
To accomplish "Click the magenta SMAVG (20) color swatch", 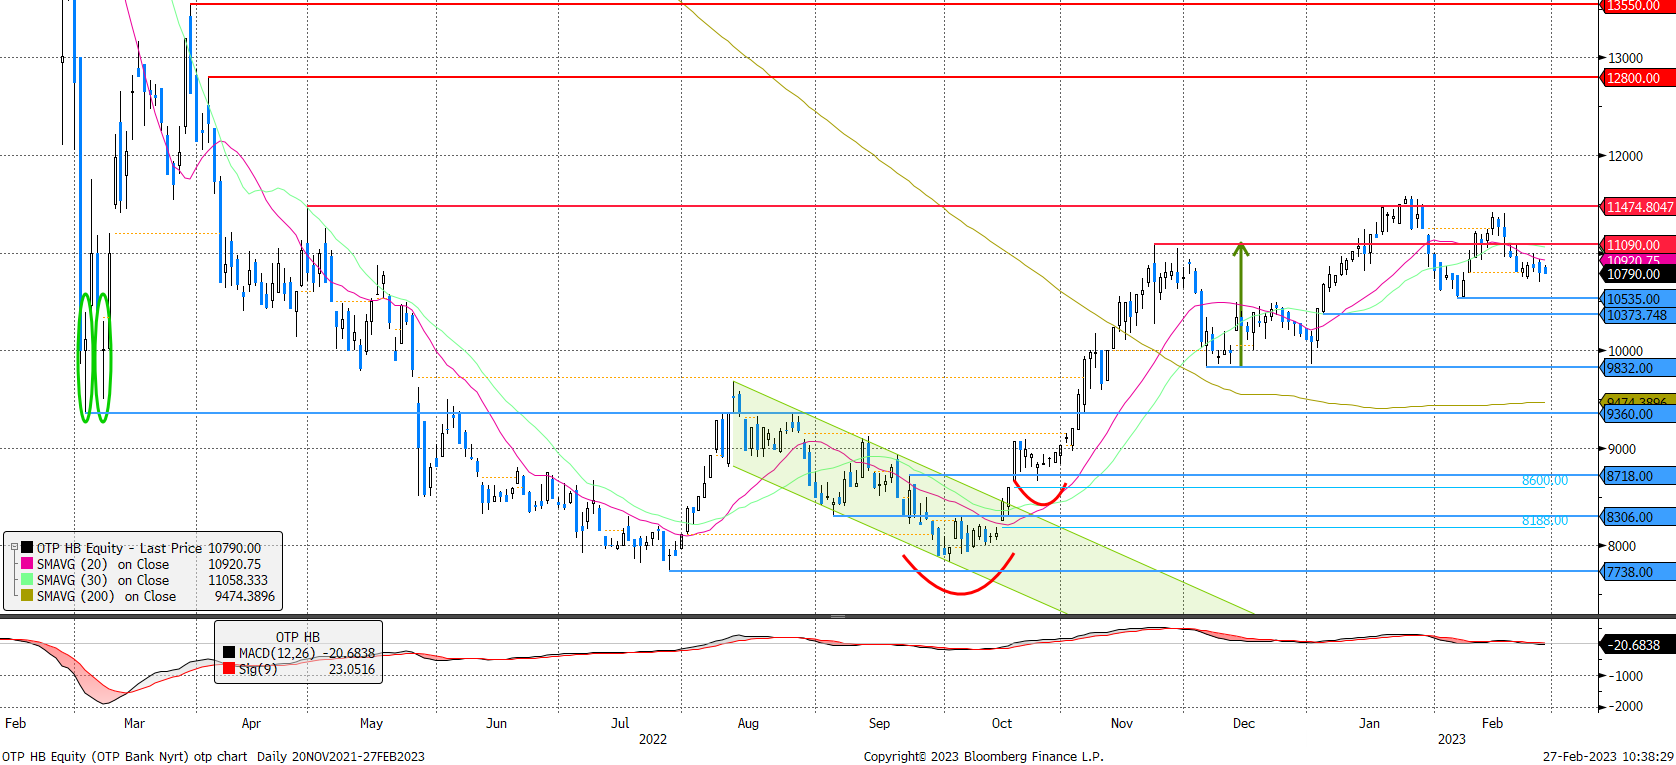I will pos(27,564).
